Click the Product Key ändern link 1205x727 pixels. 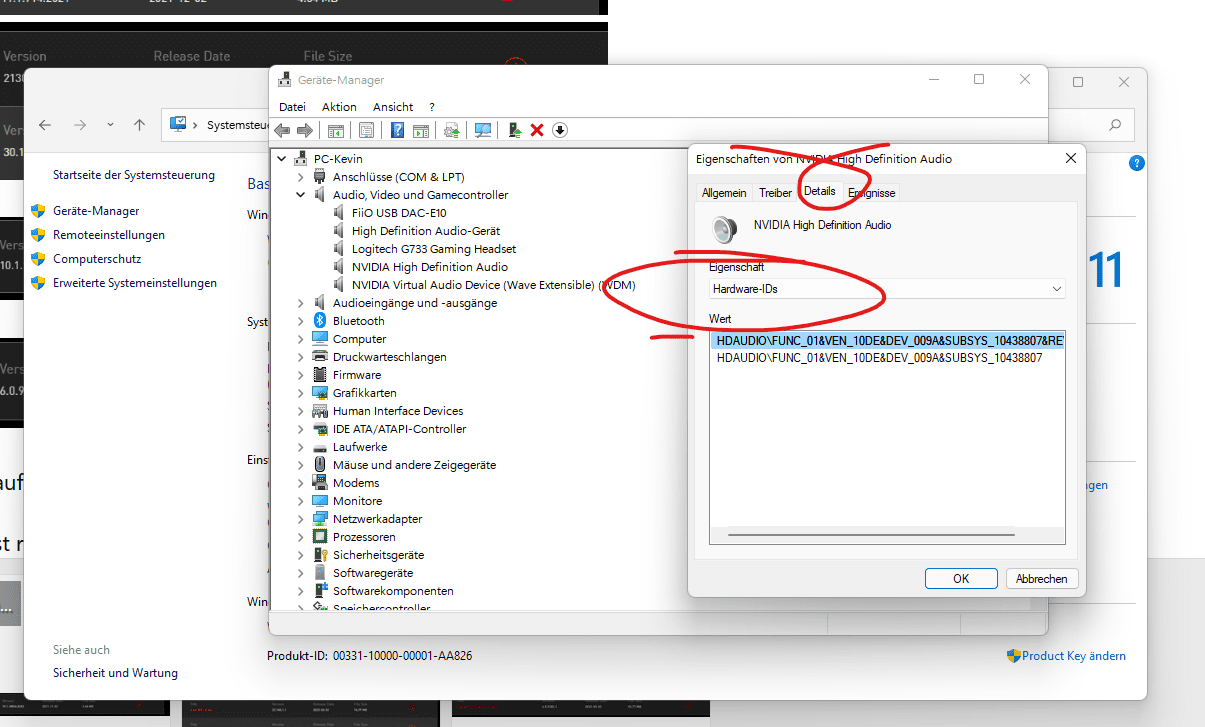pos(1074,656)
